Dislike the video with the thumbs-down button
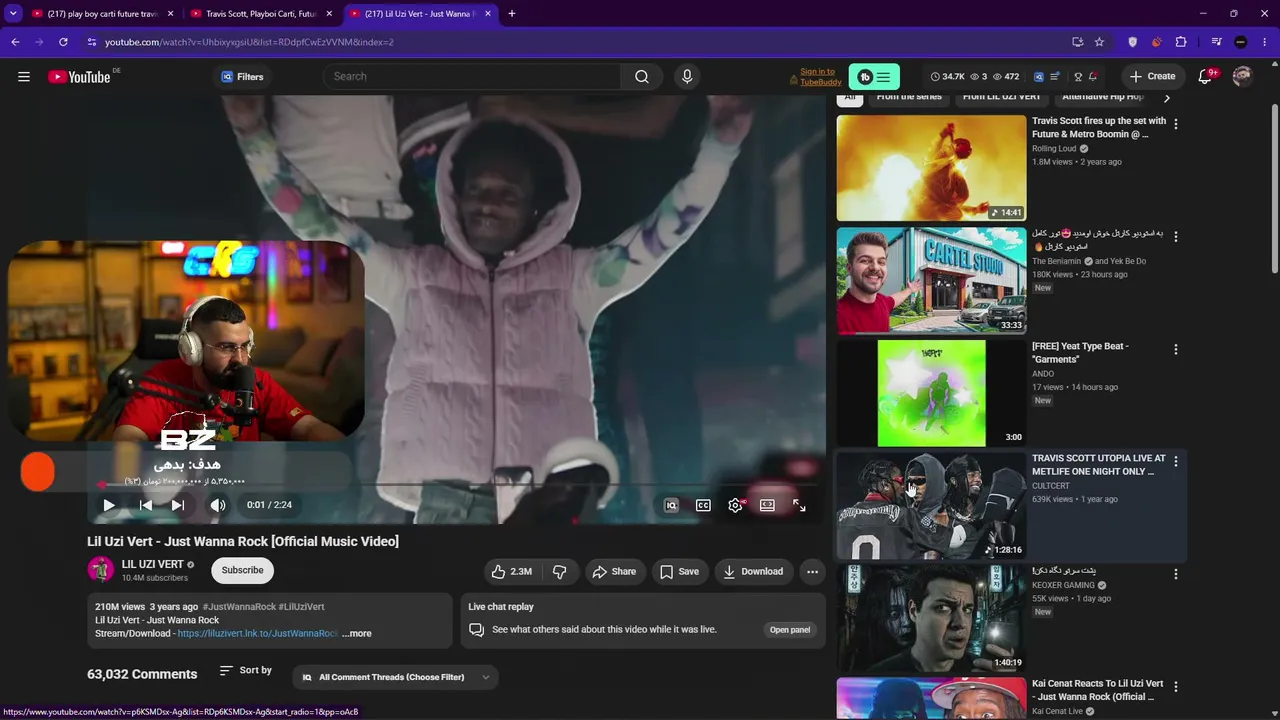The height and width of the screenshot is (720, 1280). tap(560, 572)
